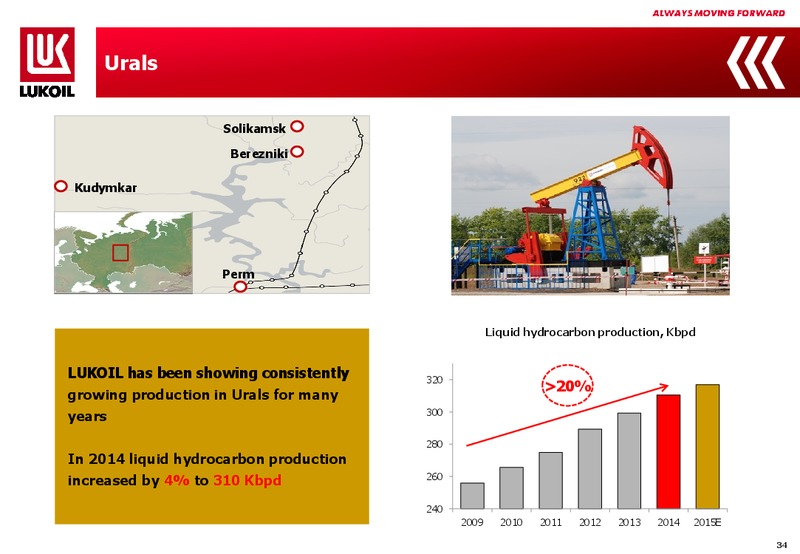Click 'In 2014 liquid hydrocarbon production' line
Image resolution: width=800 pixels, height=554 pixels.
207,459
